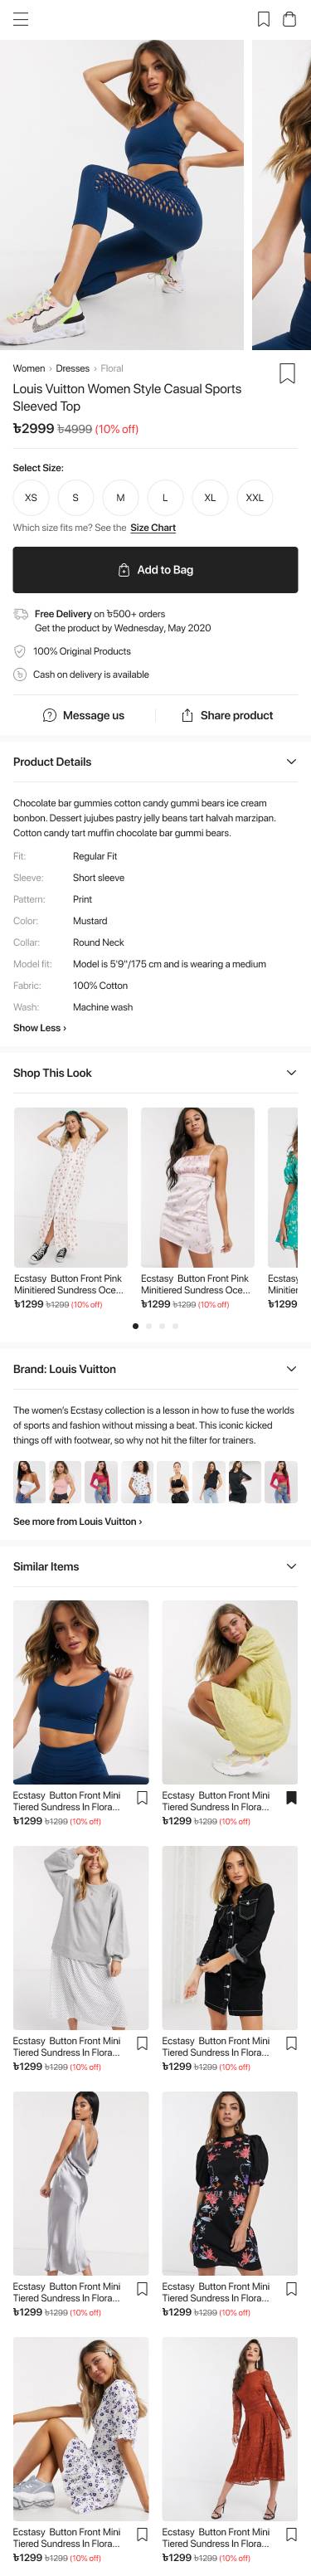Bookmark the grey sweatshirt similar item
Screen dimensions: 311x2576
(x=142, y=2043)
